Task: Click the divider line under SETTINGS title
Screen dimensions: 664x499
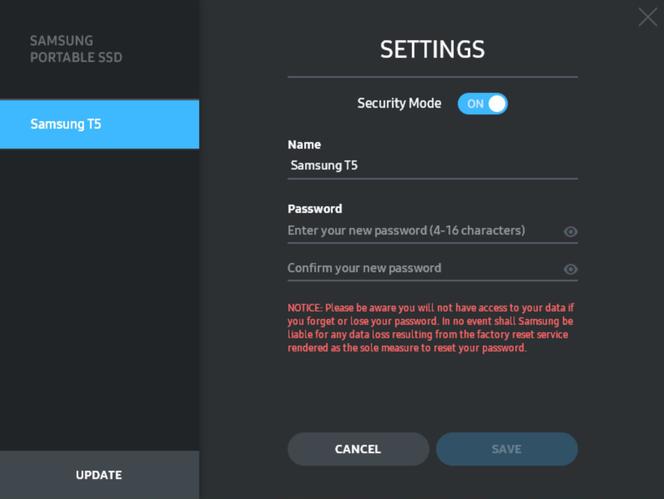Action: click(x=432, y=76)
